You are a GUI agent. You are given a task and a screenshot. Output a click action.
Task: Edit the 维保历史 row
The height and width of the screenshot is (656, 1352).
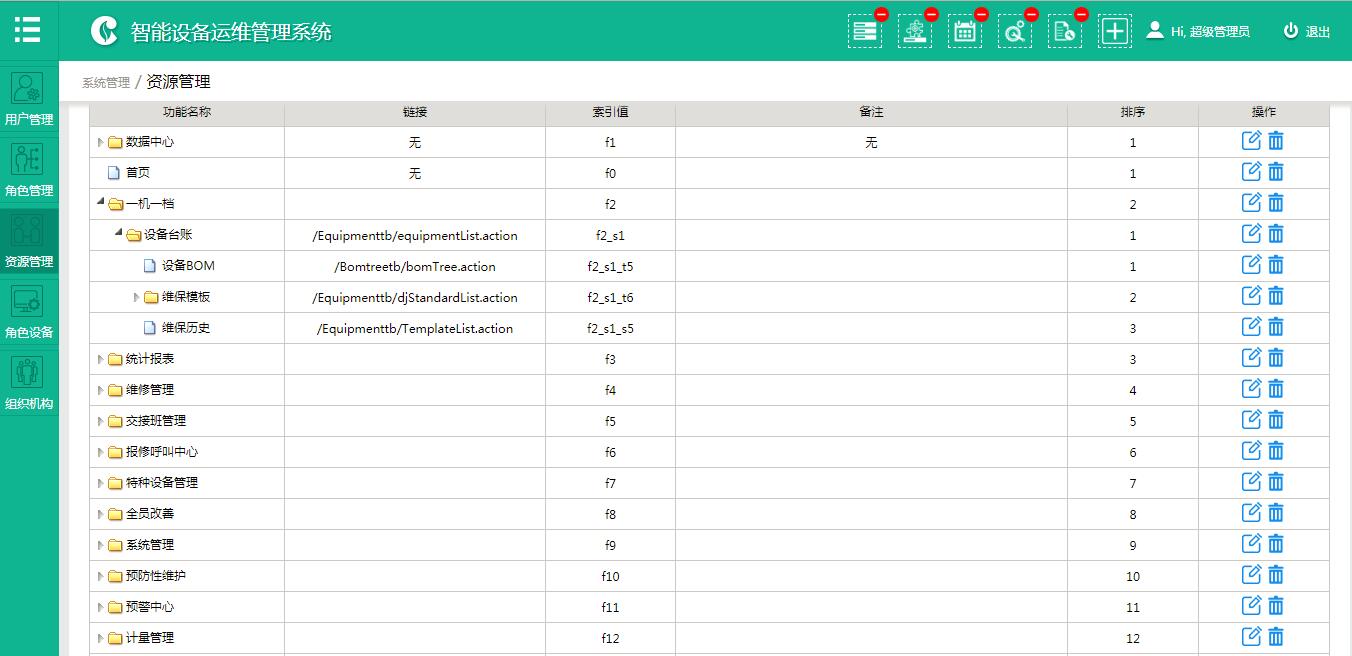click(1251, 327)
